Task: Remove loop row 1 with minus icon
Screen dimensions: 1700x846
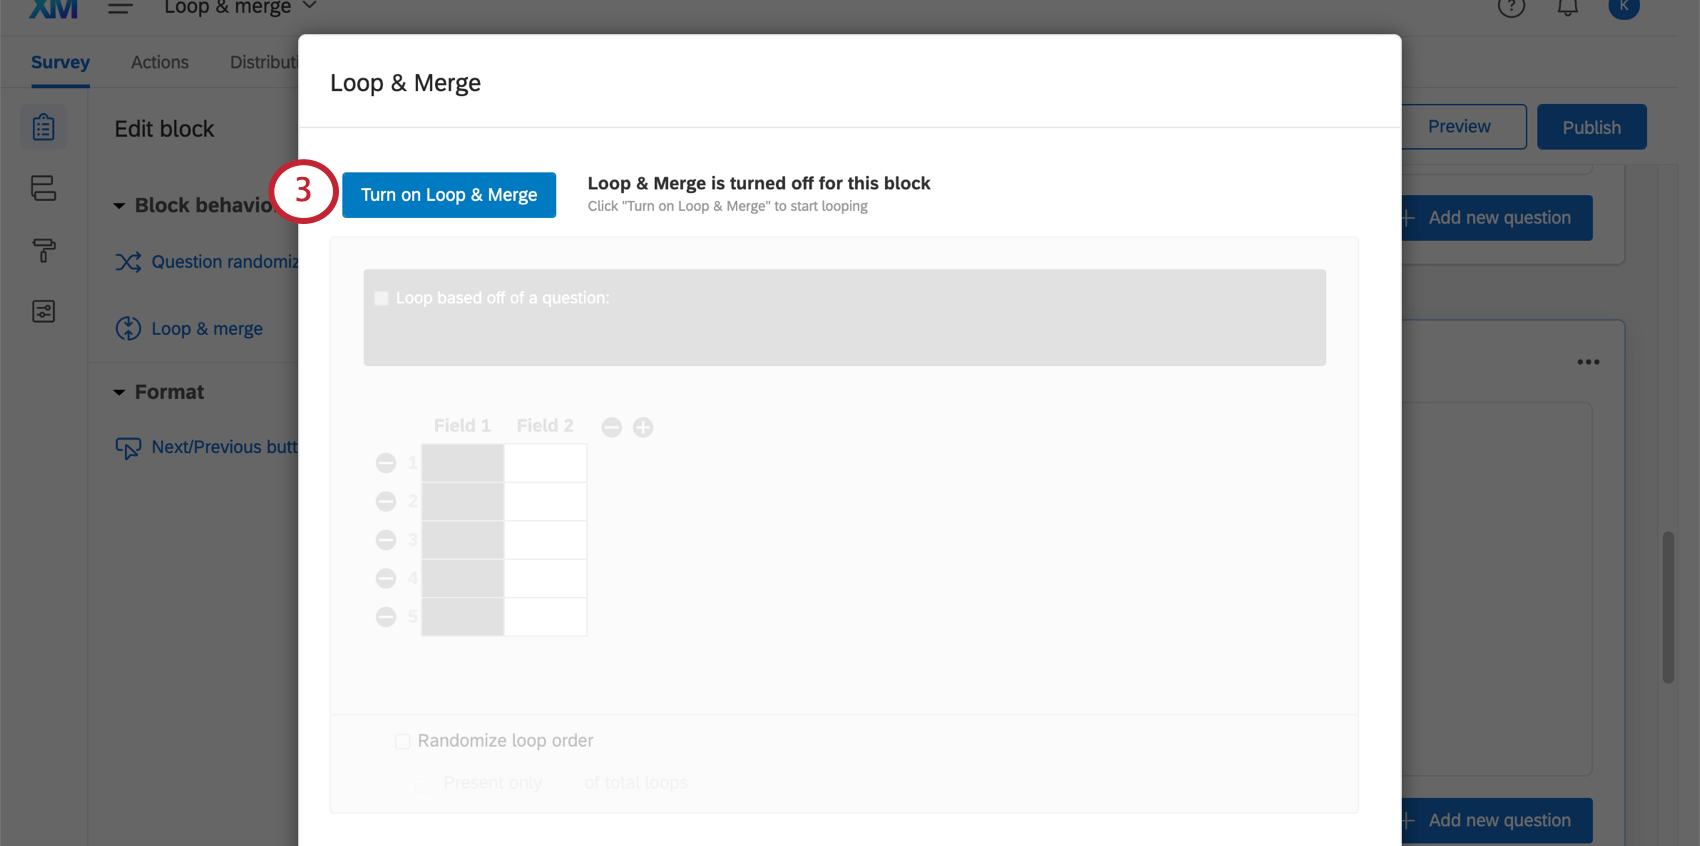Action: [x=386, y=463]
